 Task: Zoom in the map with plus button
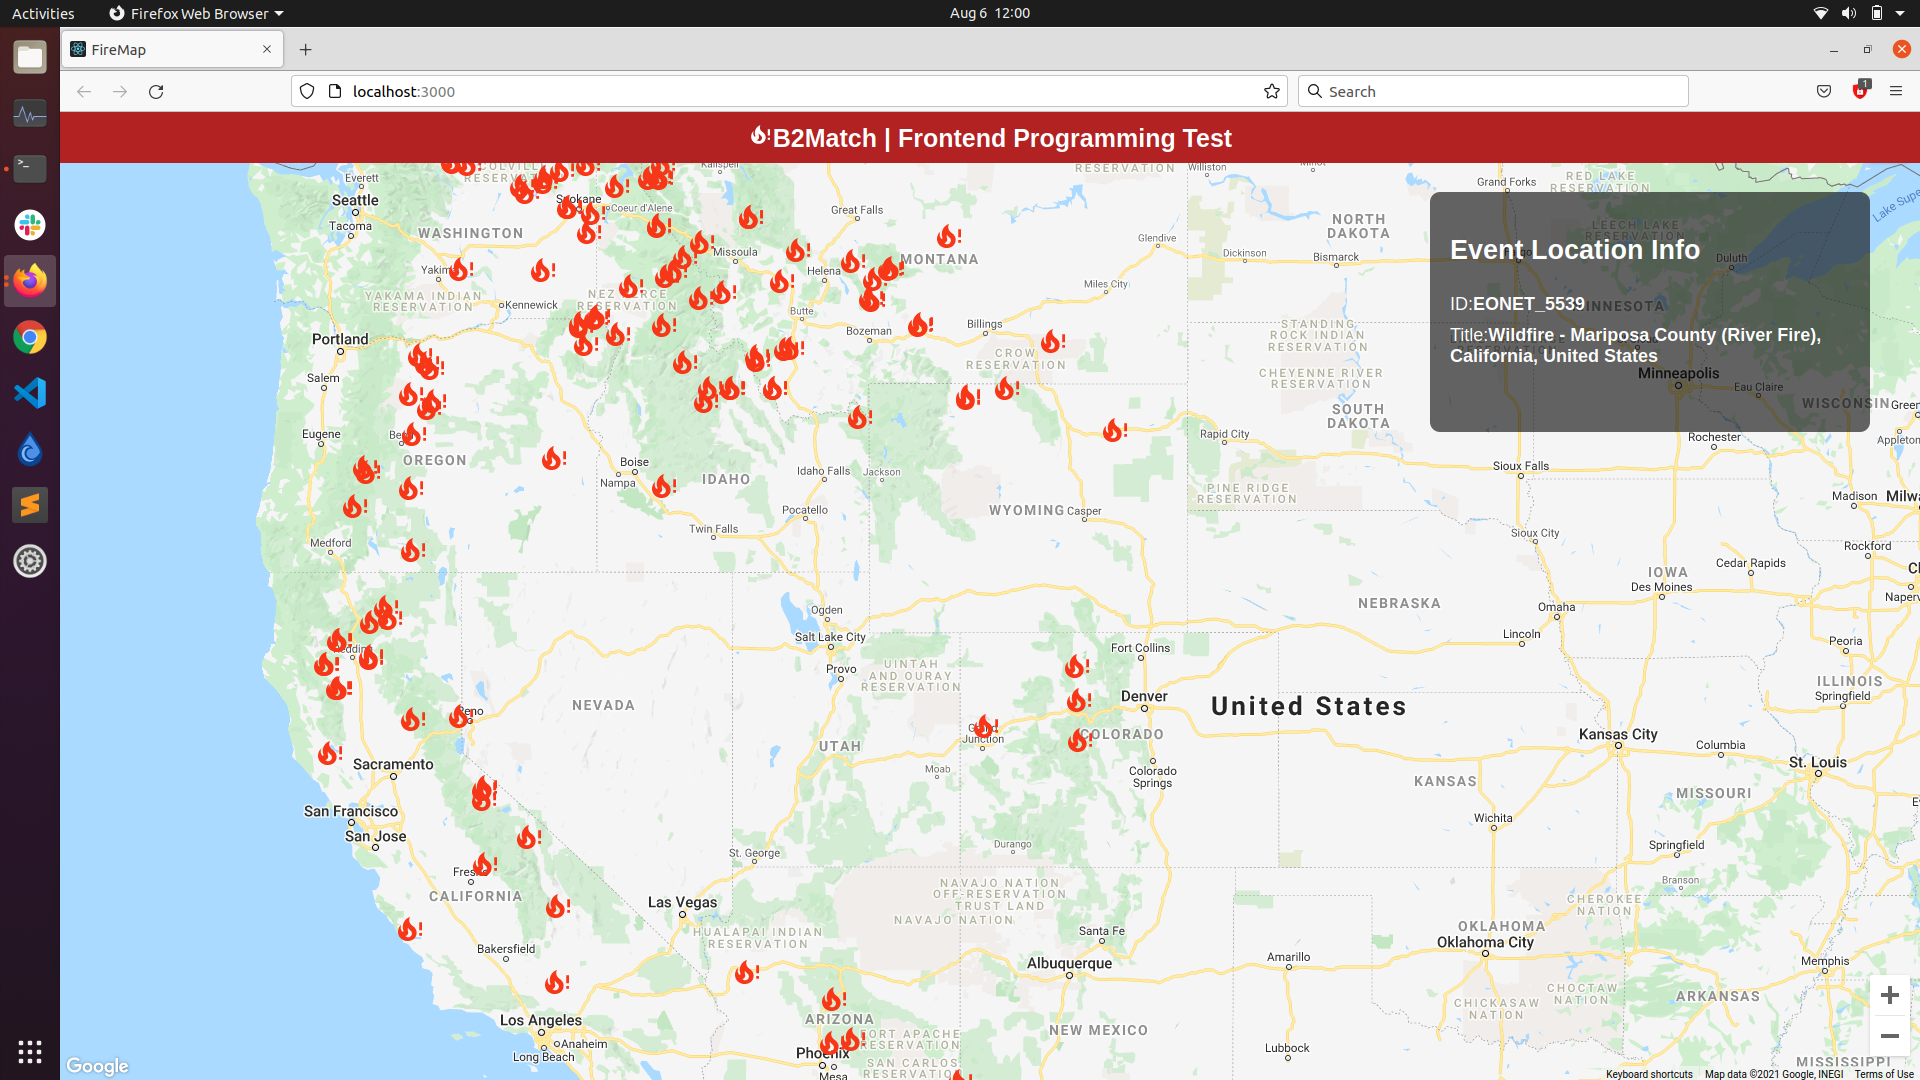pos(1889,995)
